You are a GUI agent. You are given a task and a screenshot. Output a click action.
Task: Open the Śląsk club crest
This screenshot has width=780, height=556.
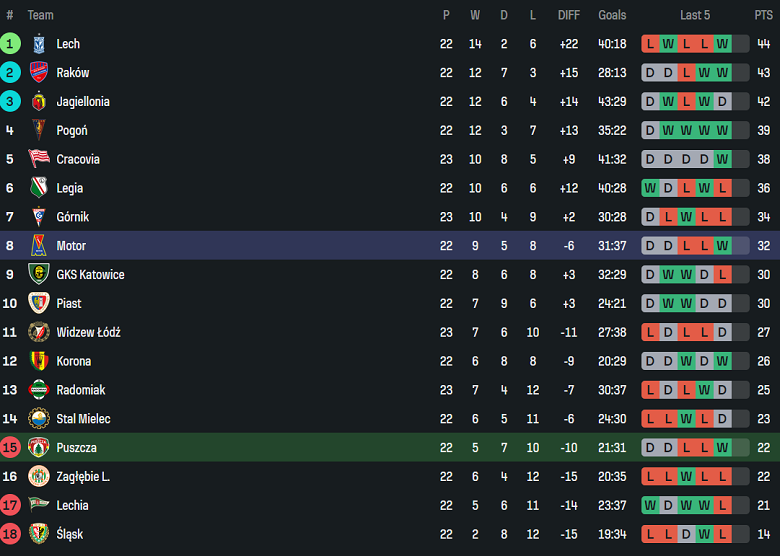tap(39, 534)
